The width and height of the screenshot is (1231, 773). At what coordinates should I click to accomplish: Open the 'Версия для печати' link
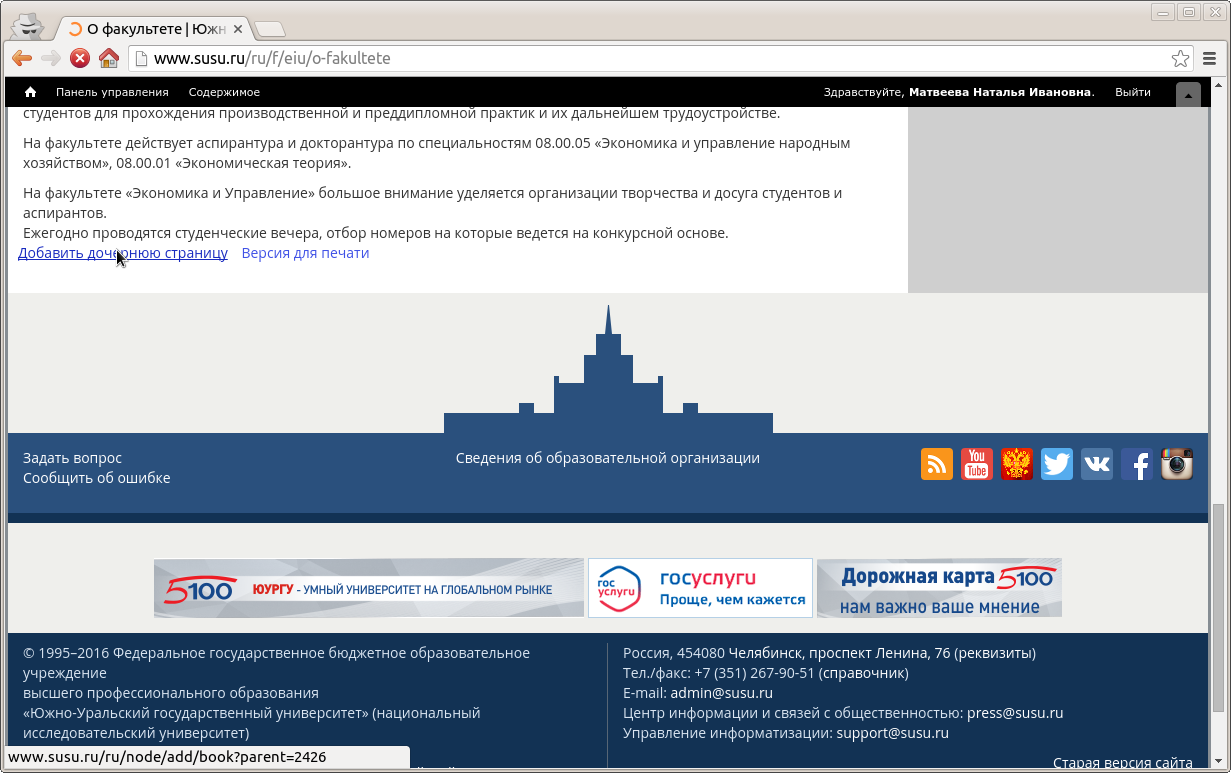[x=305, y=253]
